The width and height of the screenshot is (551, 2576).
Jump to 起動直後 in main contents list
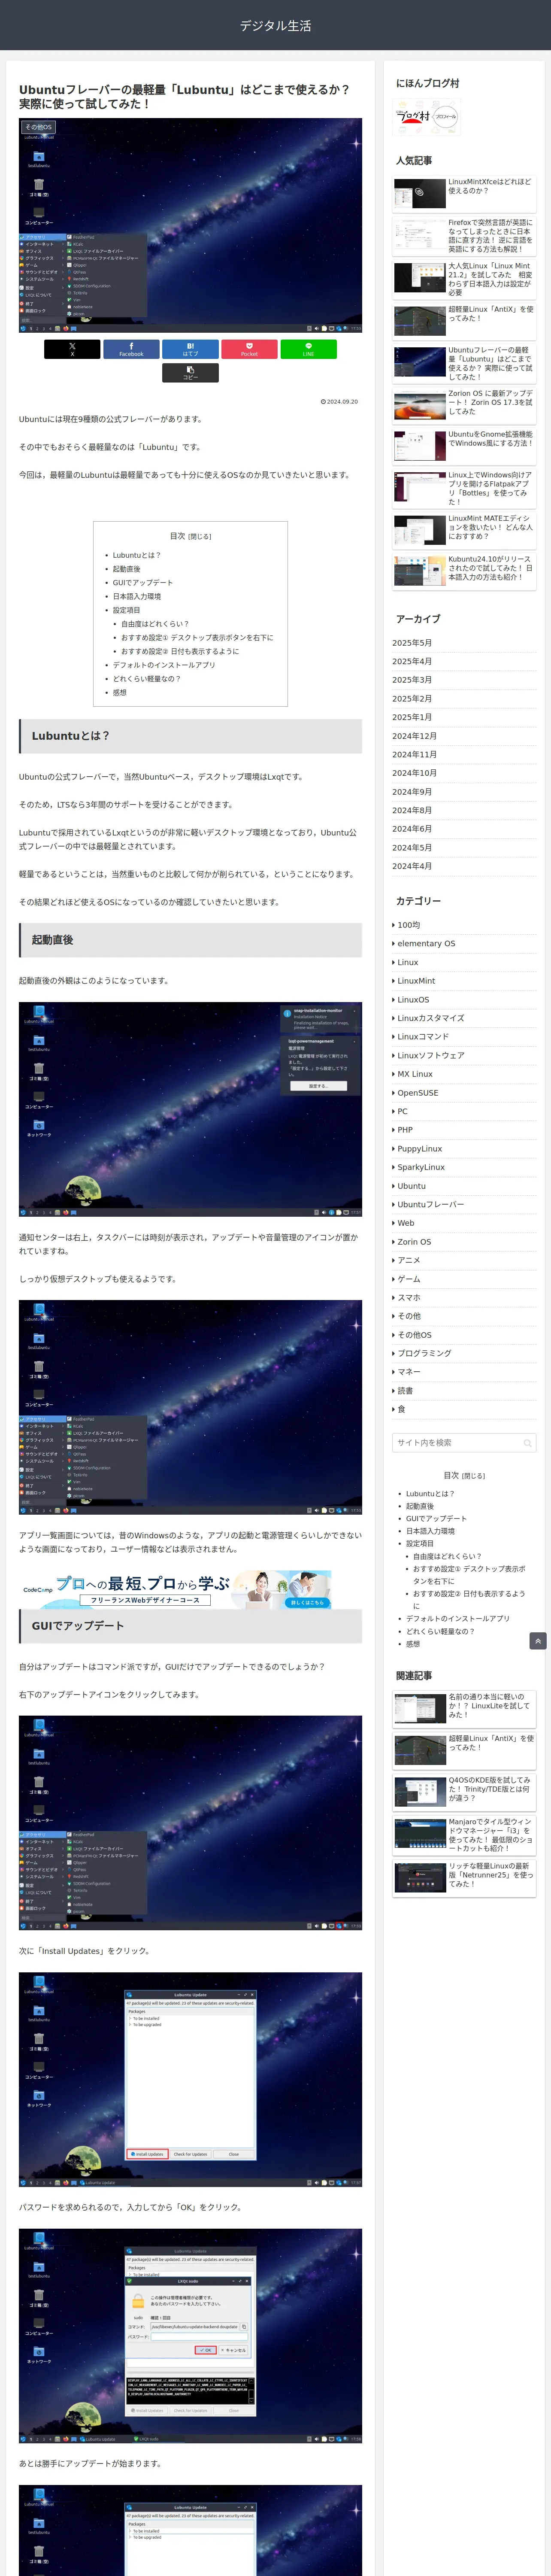[126, 569]
